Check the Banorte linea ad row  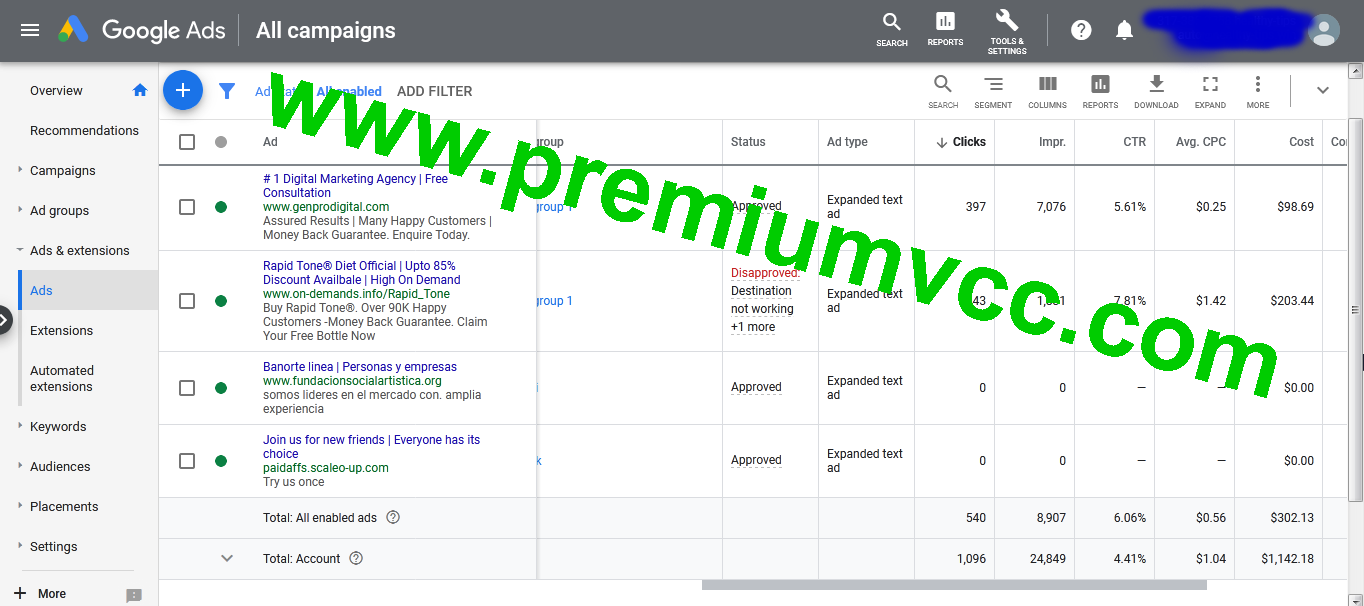(186, 387)
